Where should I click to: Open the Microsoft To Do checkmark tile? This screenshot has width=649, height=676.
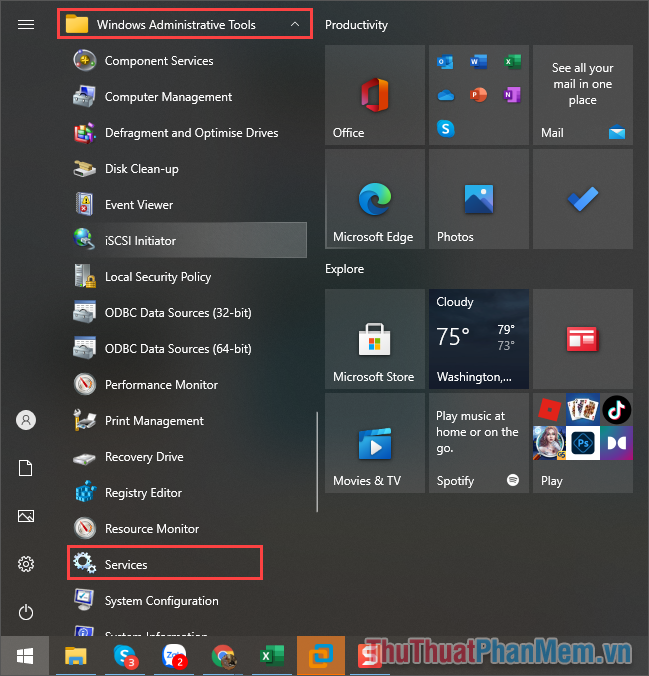tap(583, 199)
